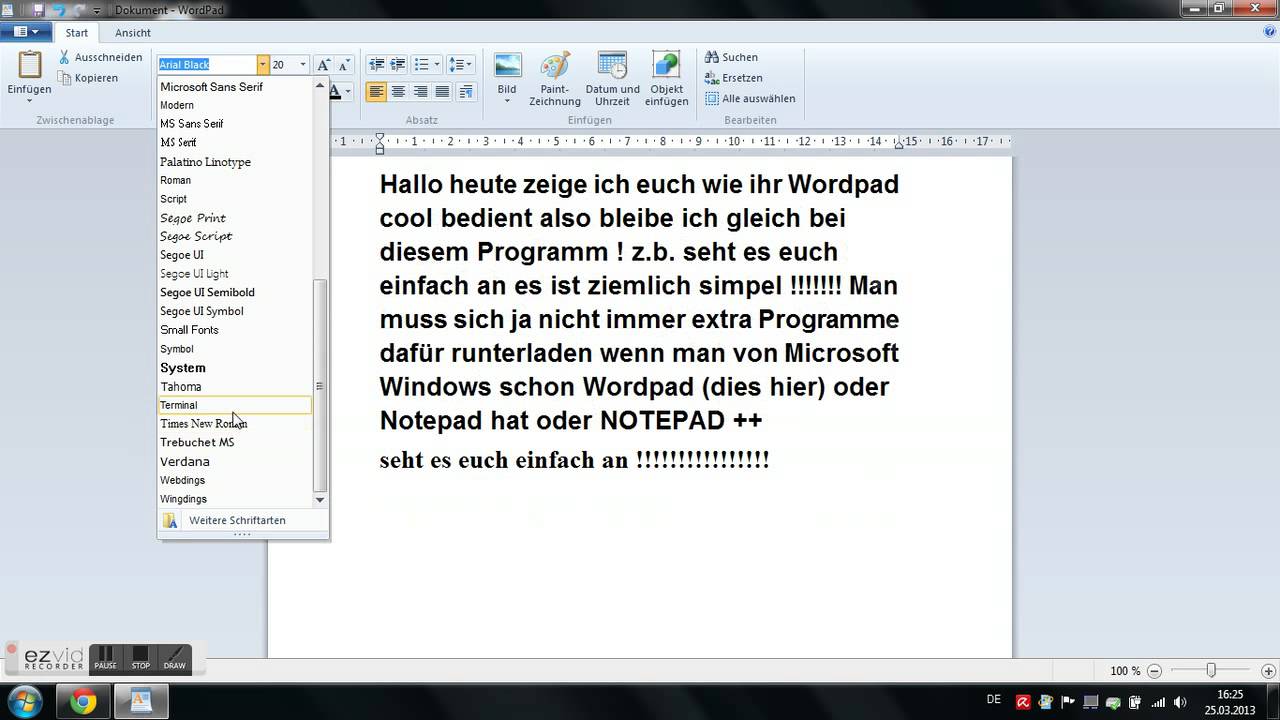Stop the Ezvid recording
This screenshot has width=1280, height=720.
pos(141,657)
